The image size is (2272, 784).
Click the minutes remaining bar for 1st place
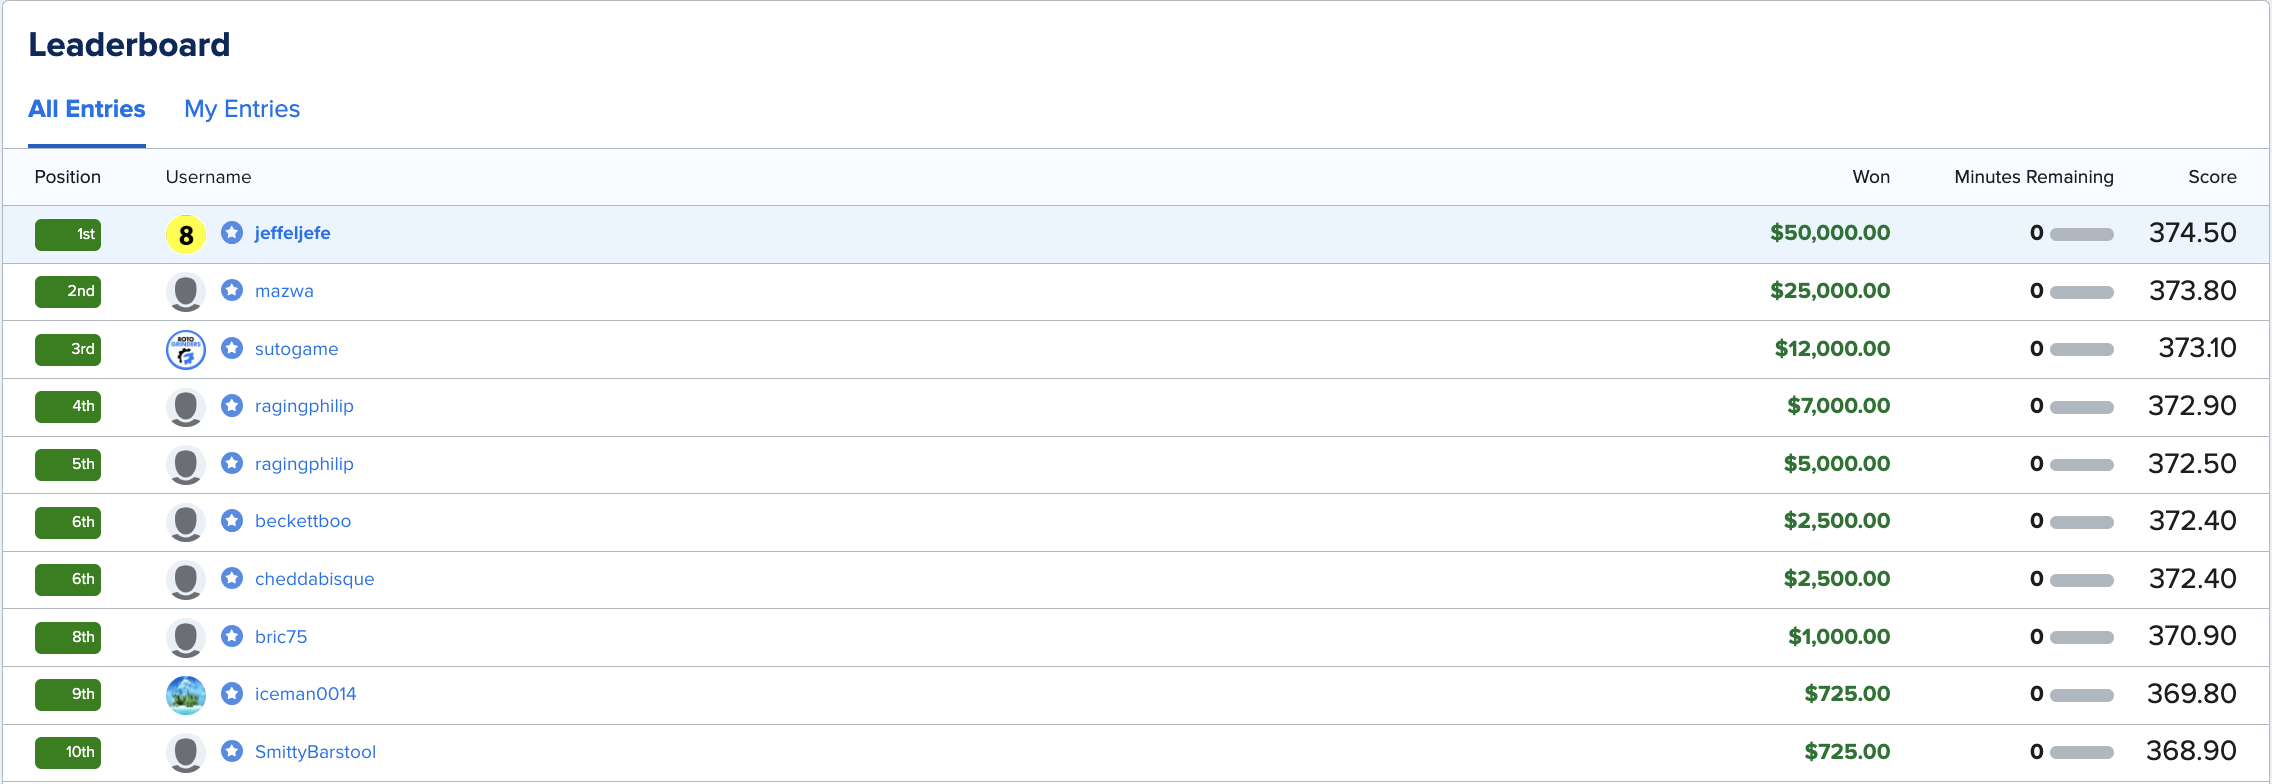(2081, 234)
